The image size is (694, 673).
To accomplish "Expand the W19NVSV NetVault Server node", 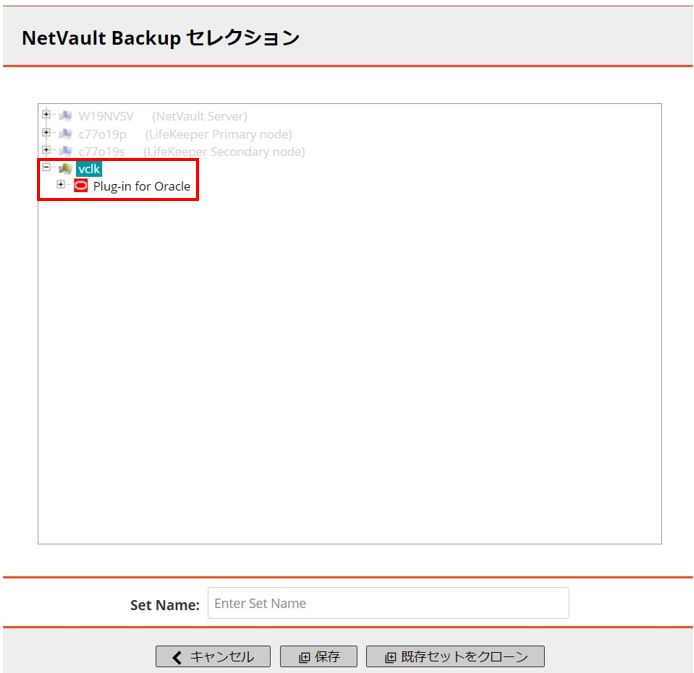I will click(46, 115).
